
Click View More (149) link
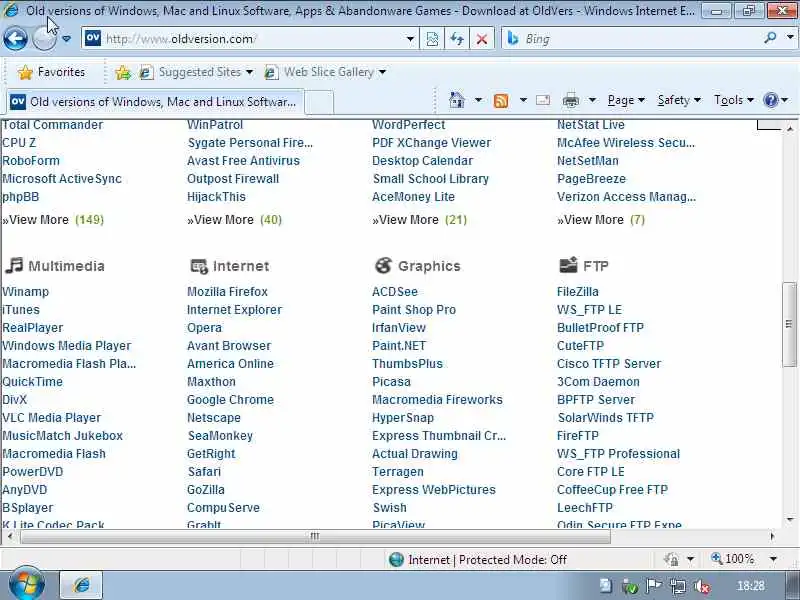53,220
